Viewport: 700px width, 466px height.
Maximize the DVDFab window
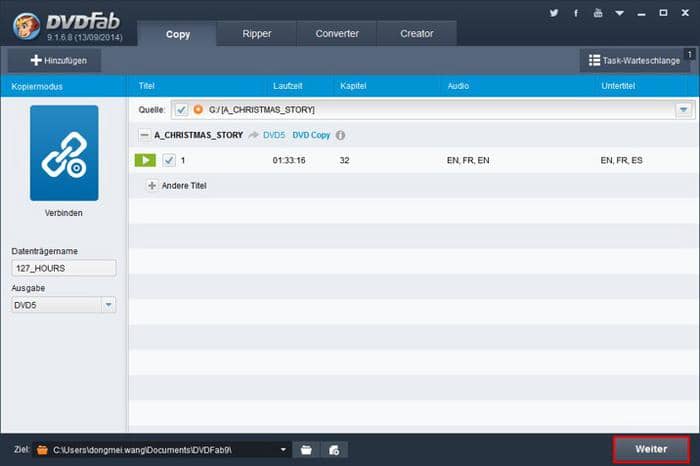tap(663, 13)
